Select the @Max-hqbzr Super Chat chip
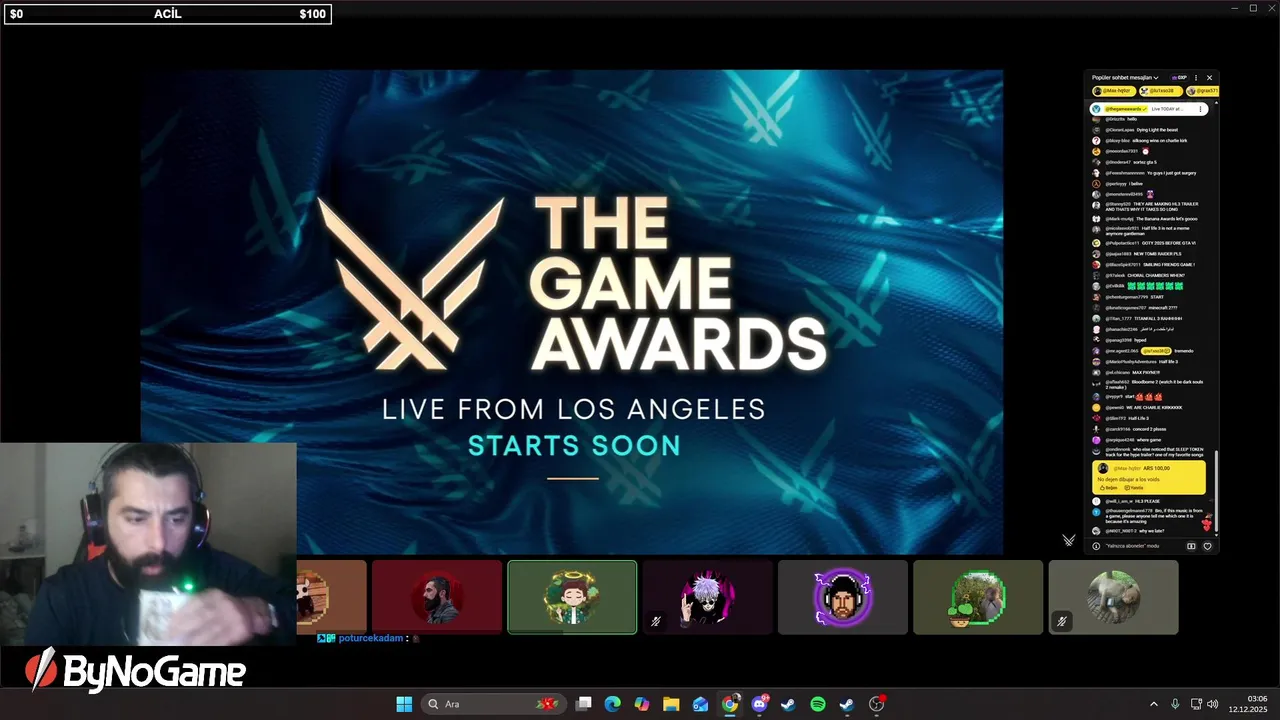This screenshot has width=1280, height=720. 1113,91
